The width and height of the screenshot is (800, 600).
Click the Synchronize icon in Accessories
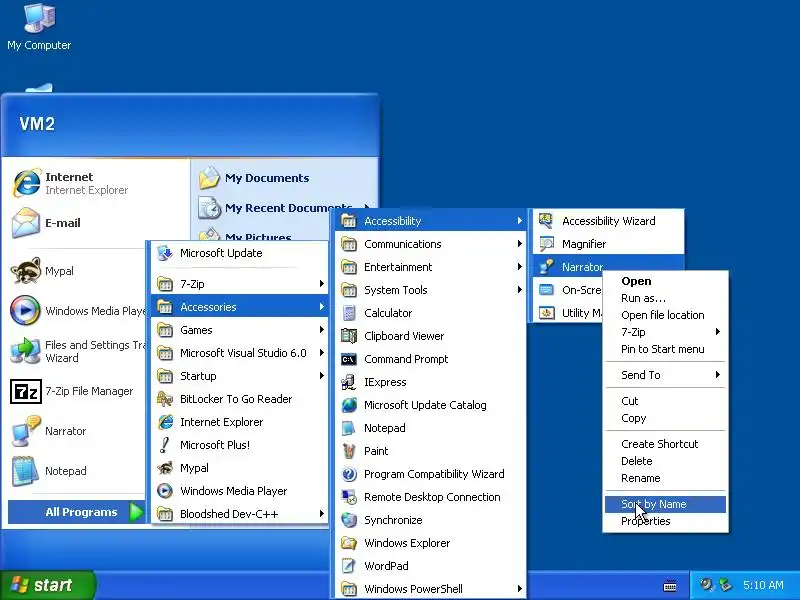click(x=349, y=520)
